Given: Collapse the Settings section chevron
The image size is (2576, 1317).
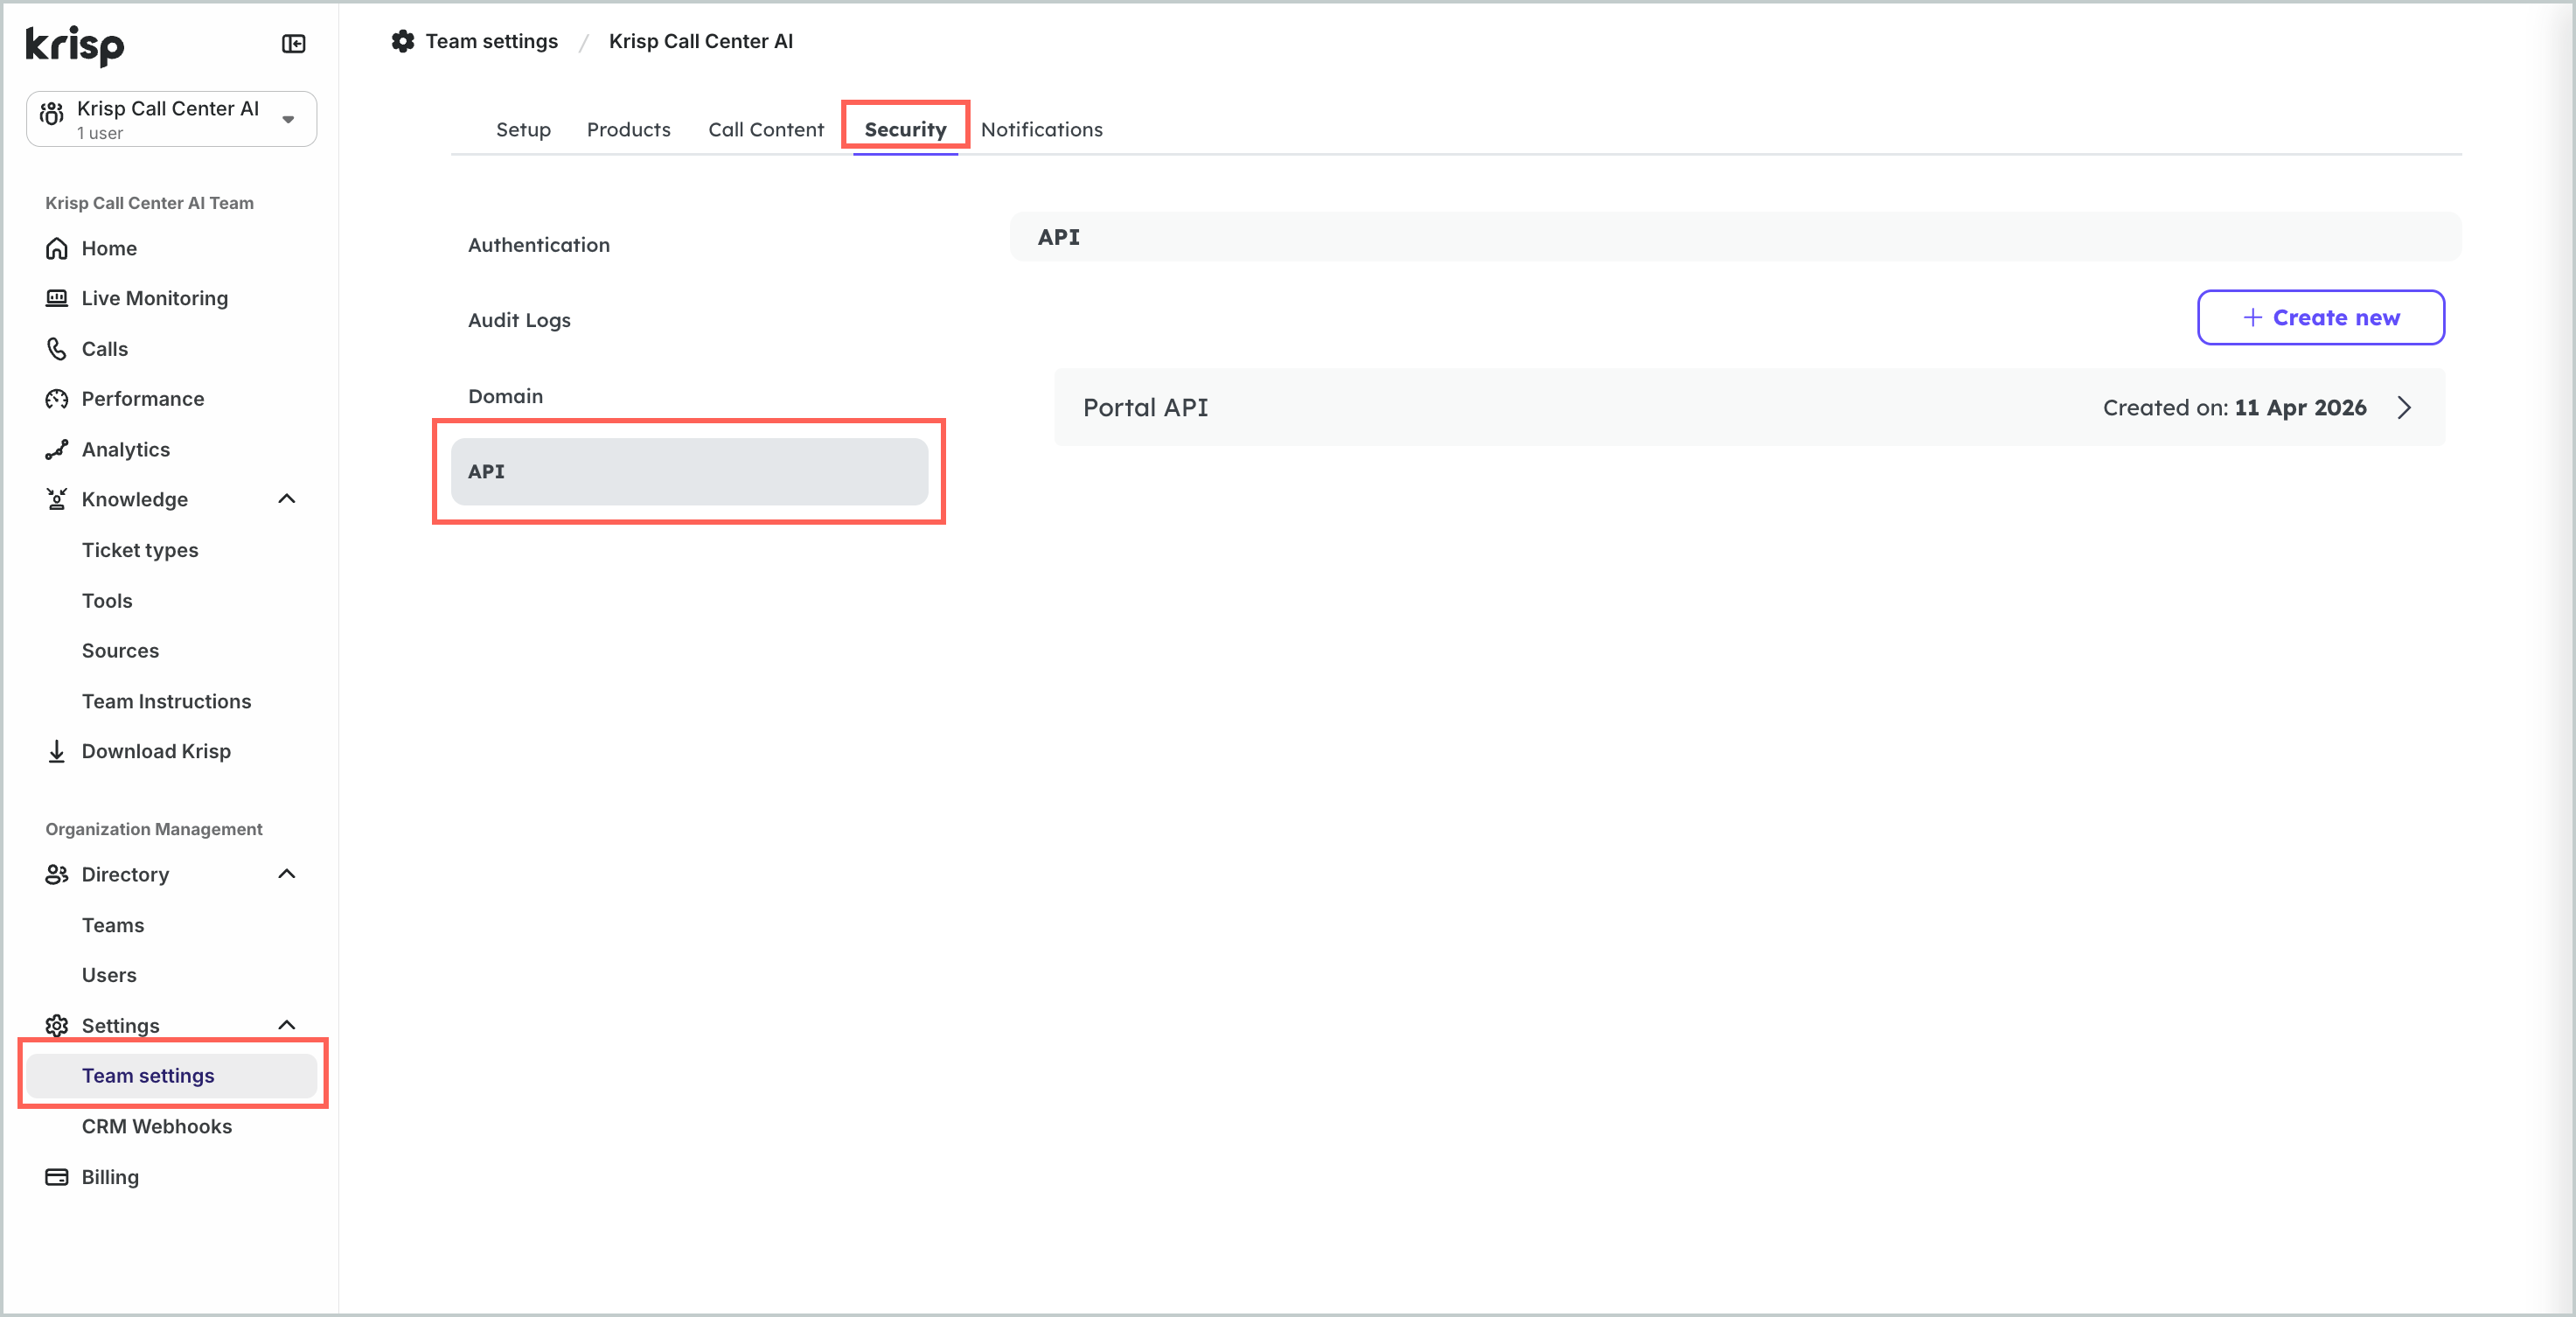Looking at the screenshot, I should 287,1025.
